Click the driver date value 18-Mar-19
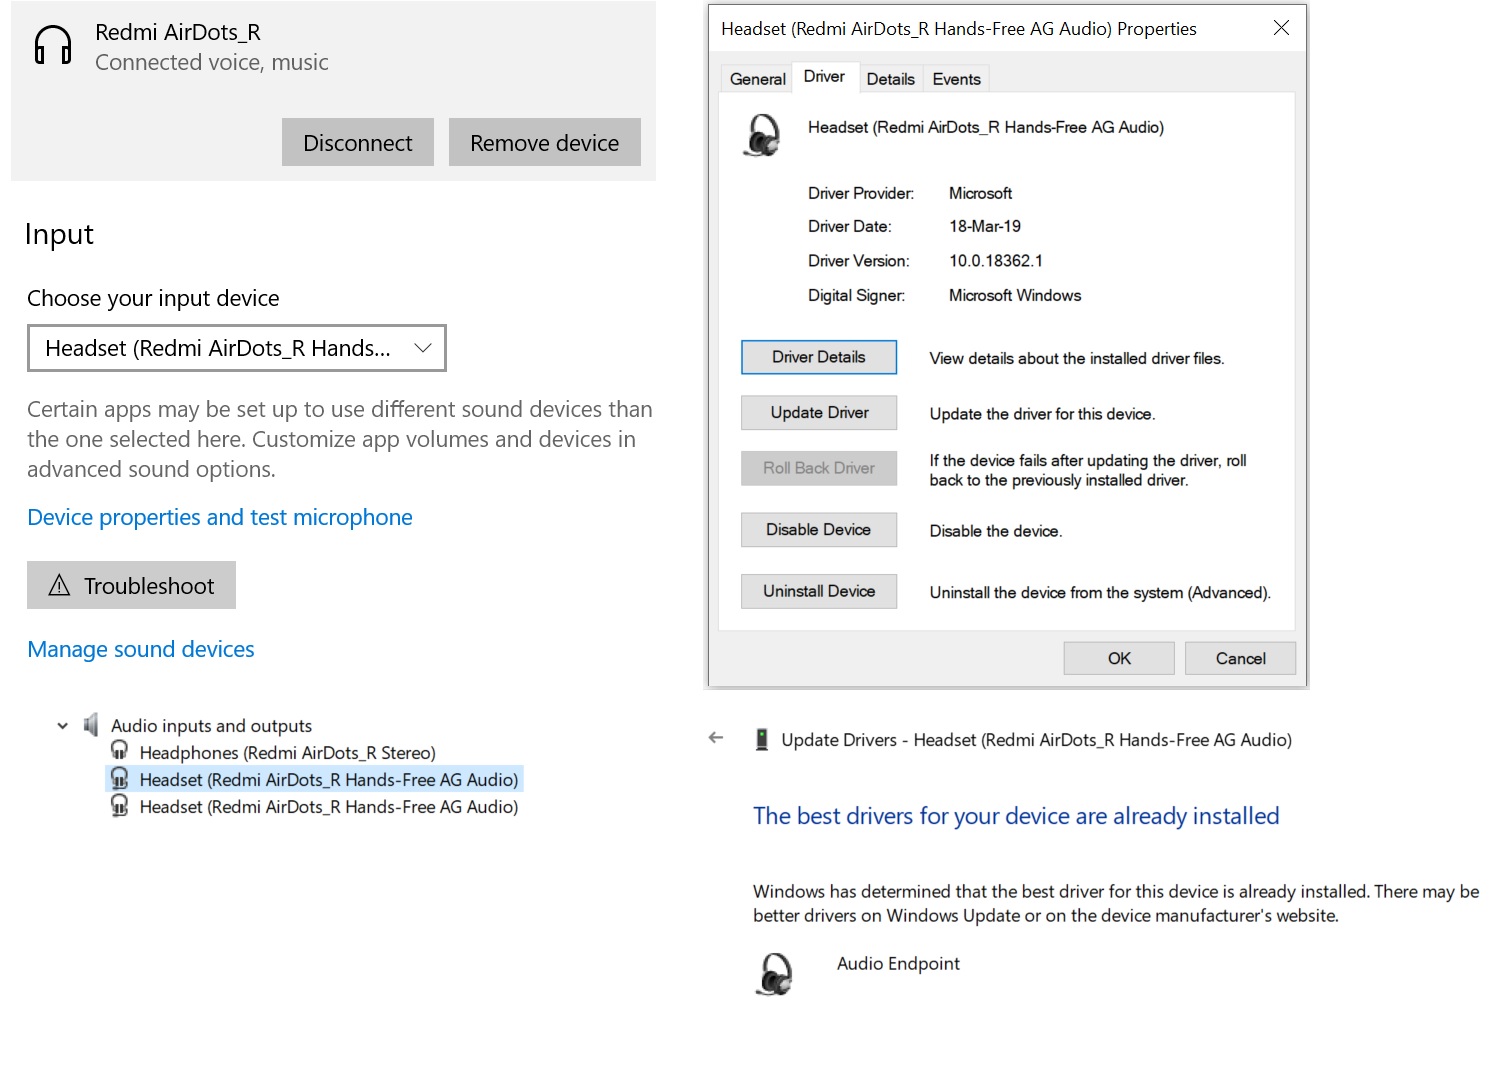Screen dimensions: 1496x1069 pyautogui.click(x=985, y=226)
